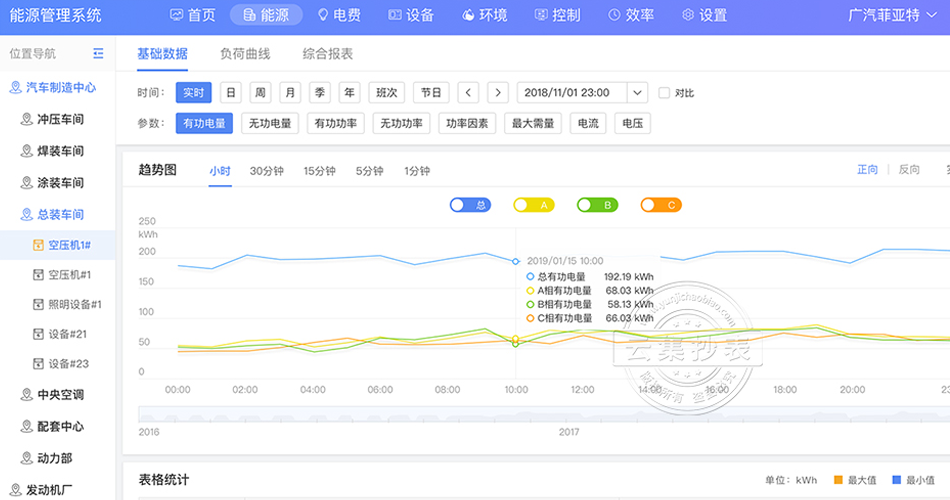Enable the 对比 comparison checkbox
The height and width of the screenshot is (500, 950).
click(664, 93)
